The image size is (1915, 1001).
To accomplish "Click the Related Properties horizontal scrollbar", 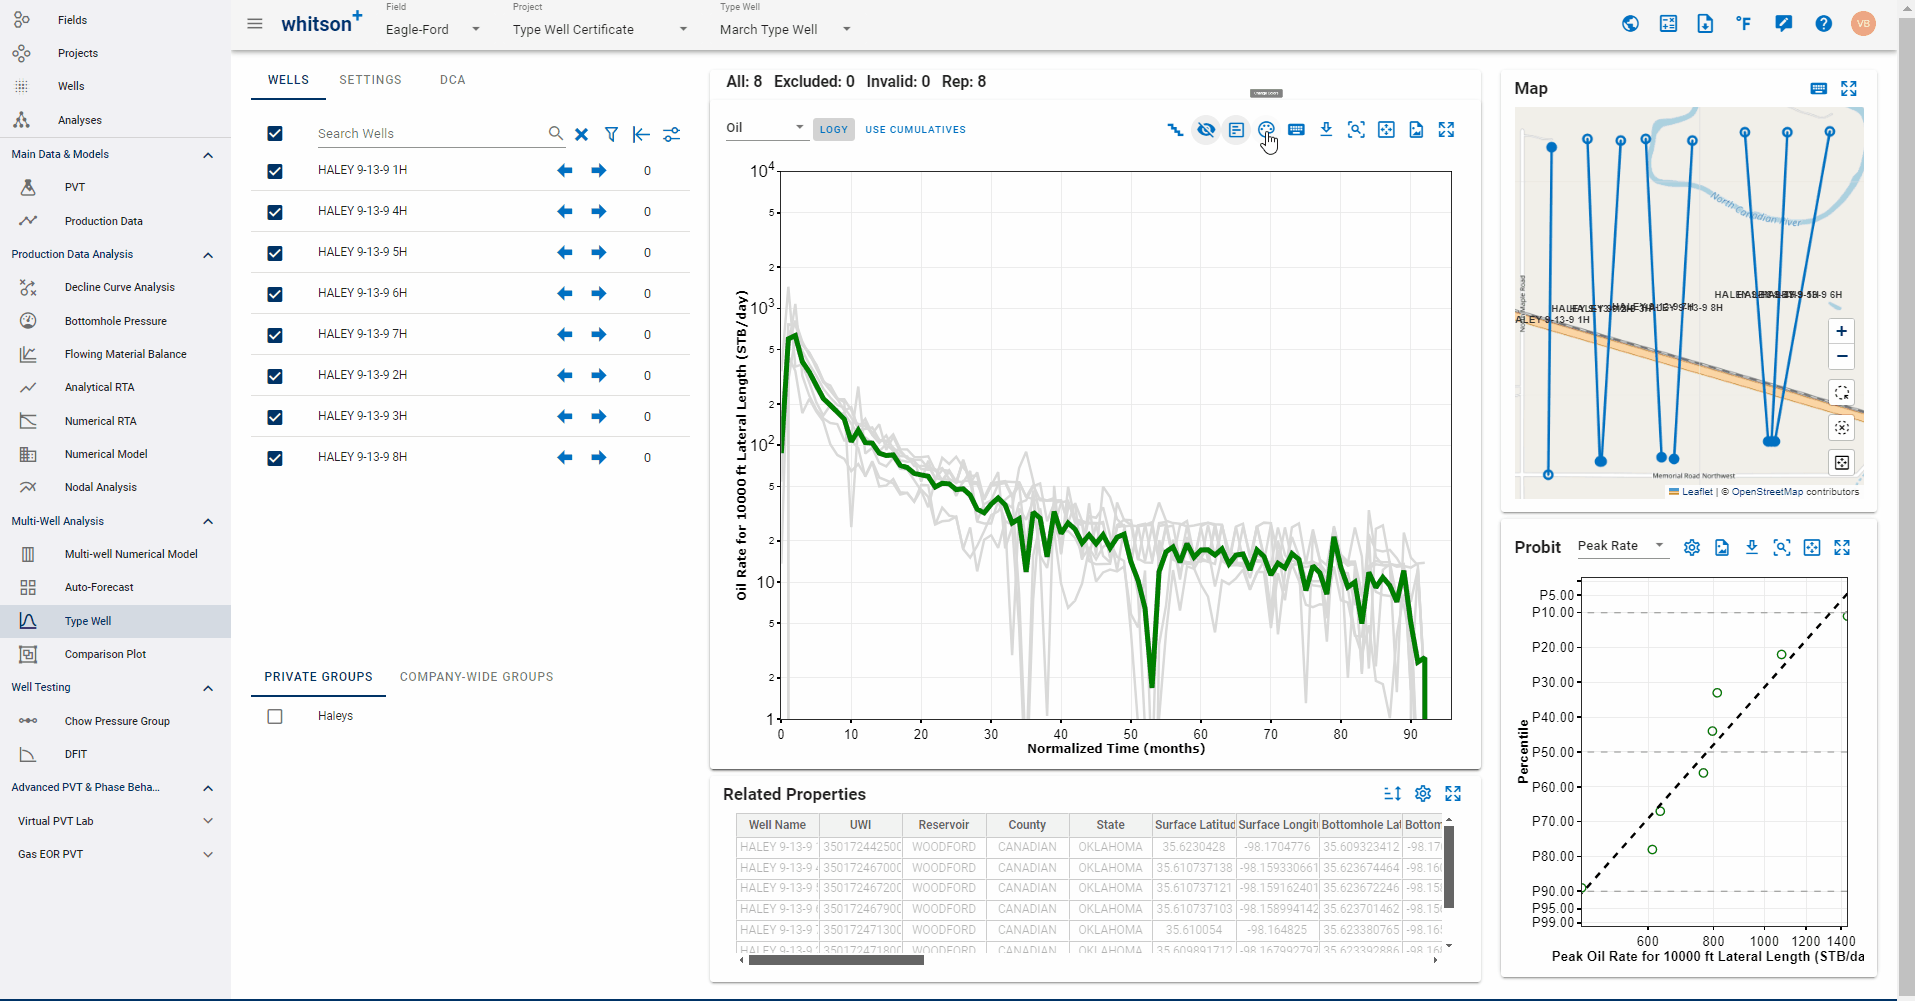I will point(836,960).
